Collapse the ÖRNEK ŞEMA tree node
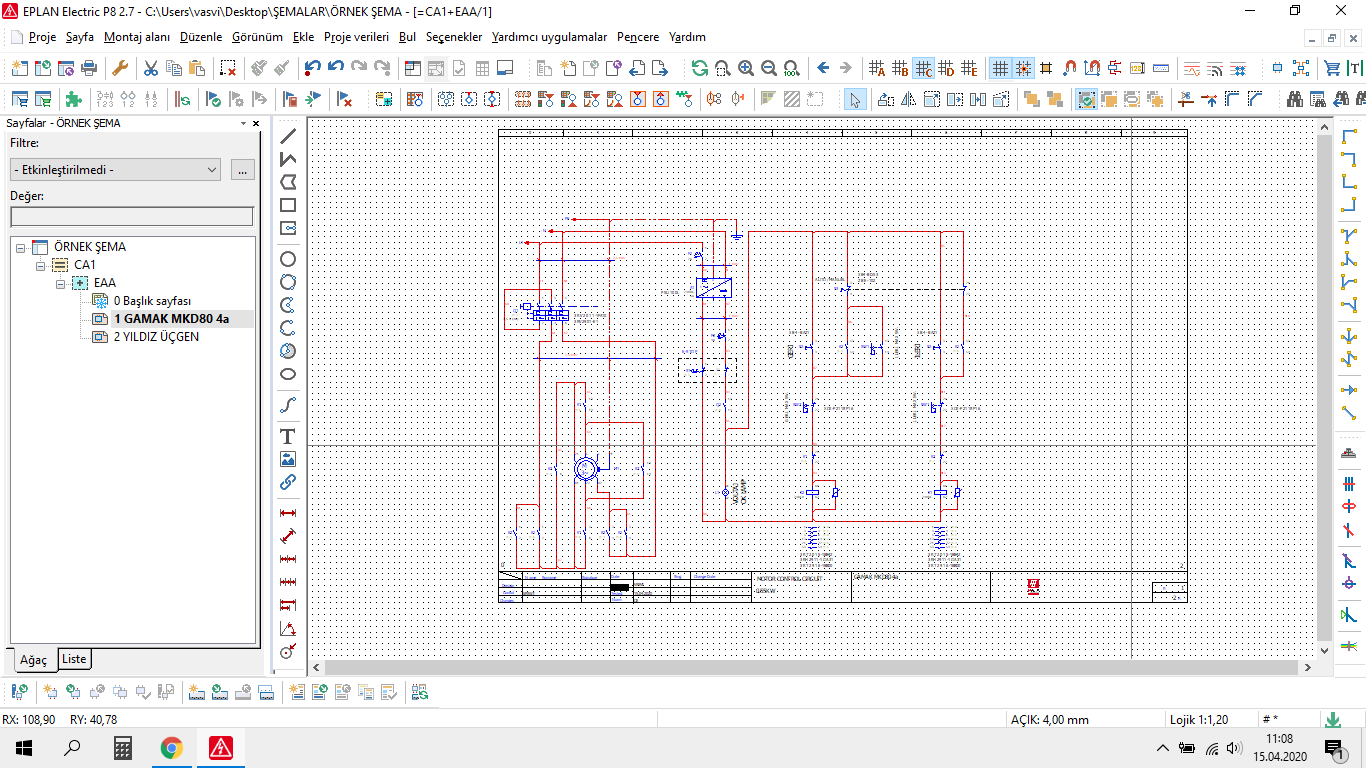This screenshot has width=1366, height=768. click(x=21, y=247)
